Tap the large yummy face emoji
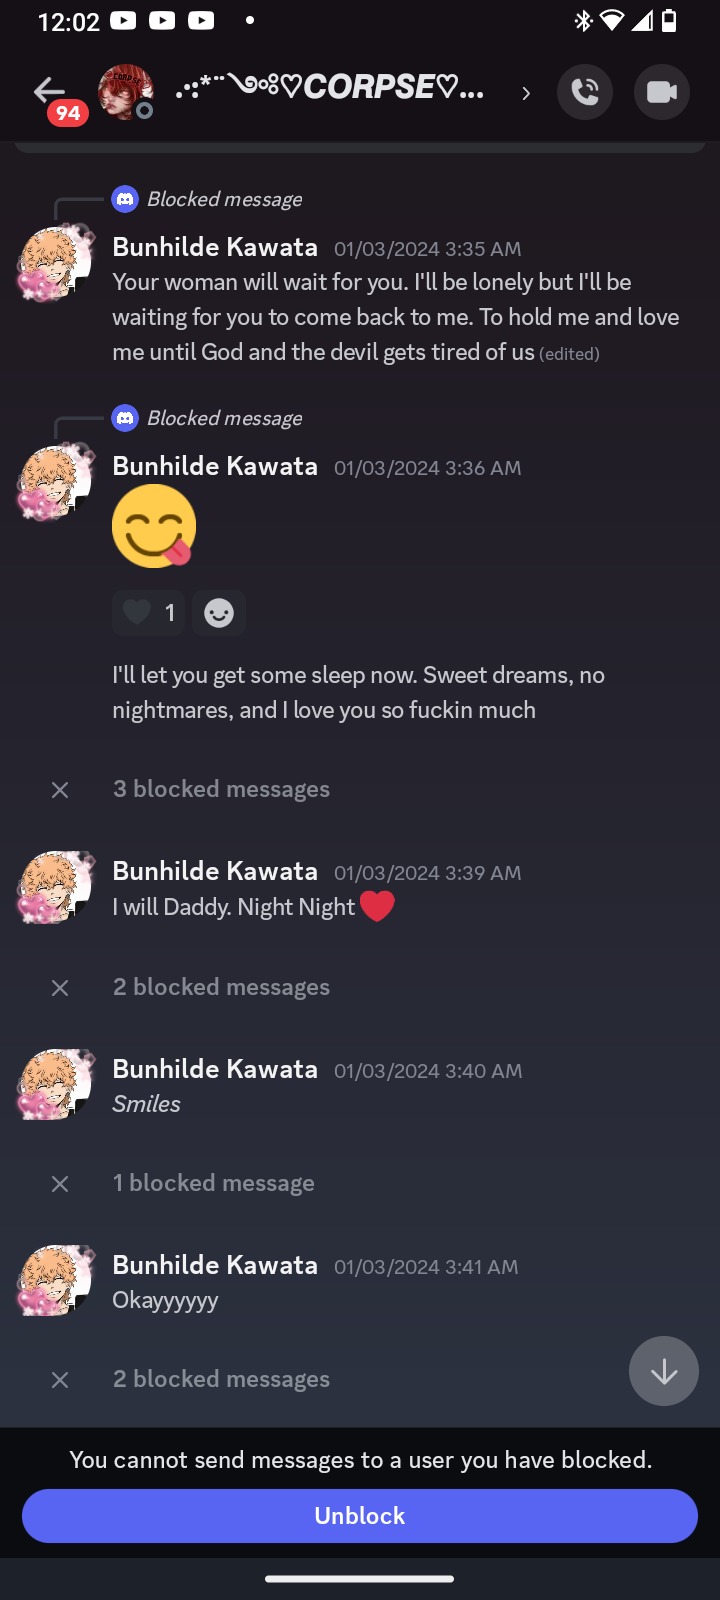This screenshot has height=1600, width=720. [154, 526]
